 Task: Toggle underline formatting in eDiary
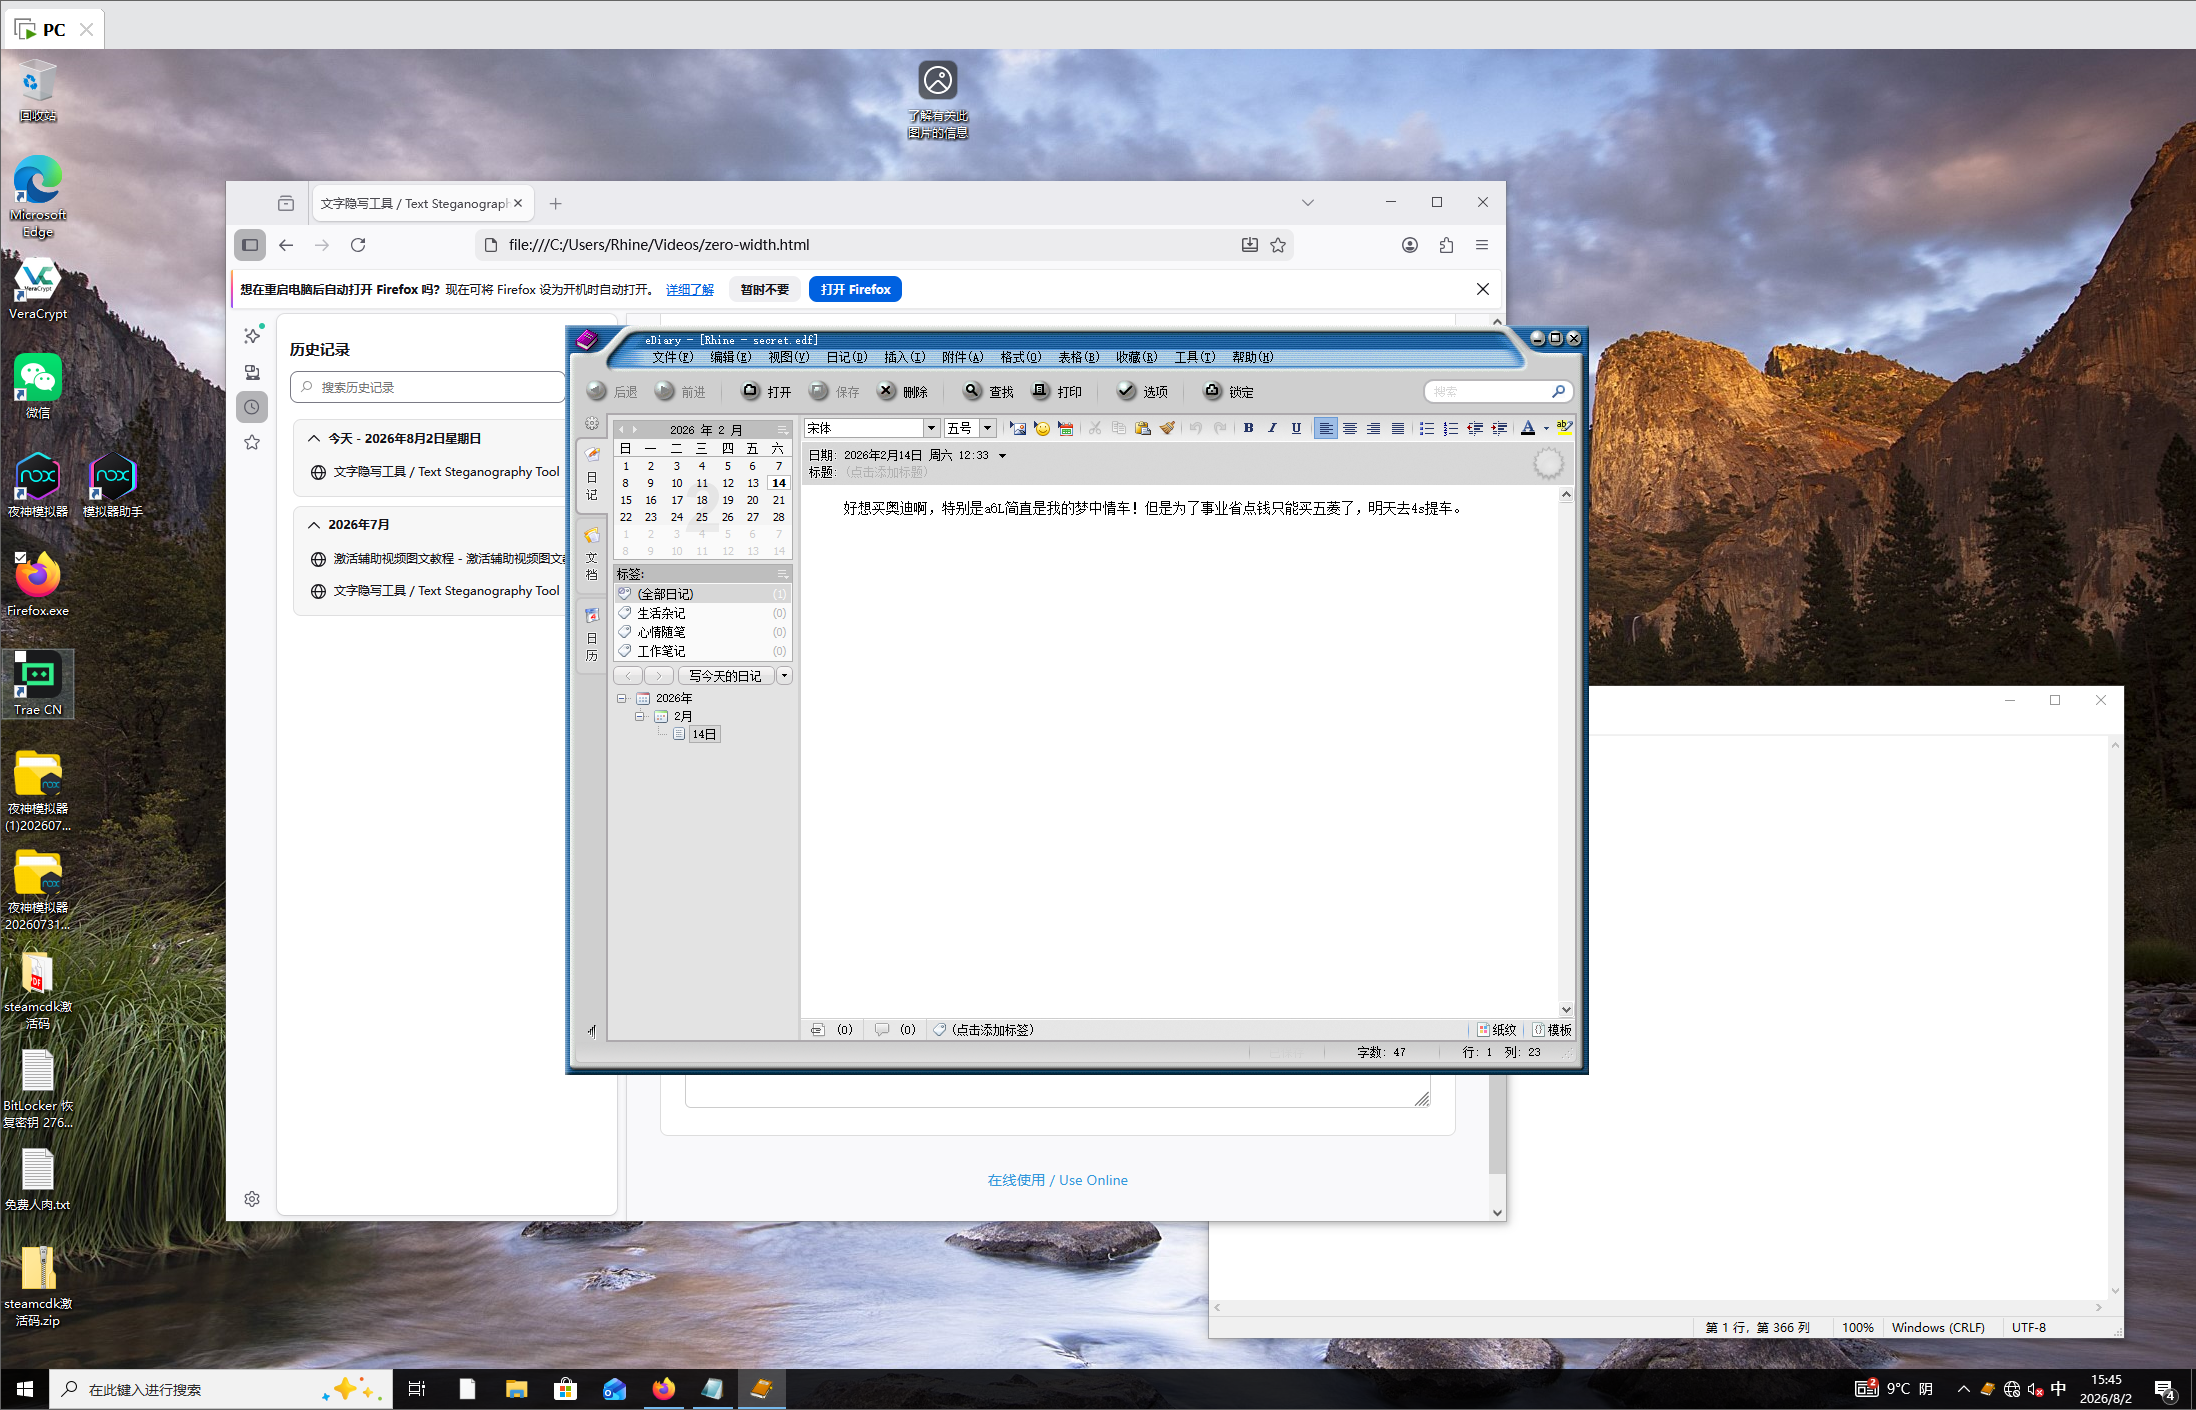tap(1296, 428)
